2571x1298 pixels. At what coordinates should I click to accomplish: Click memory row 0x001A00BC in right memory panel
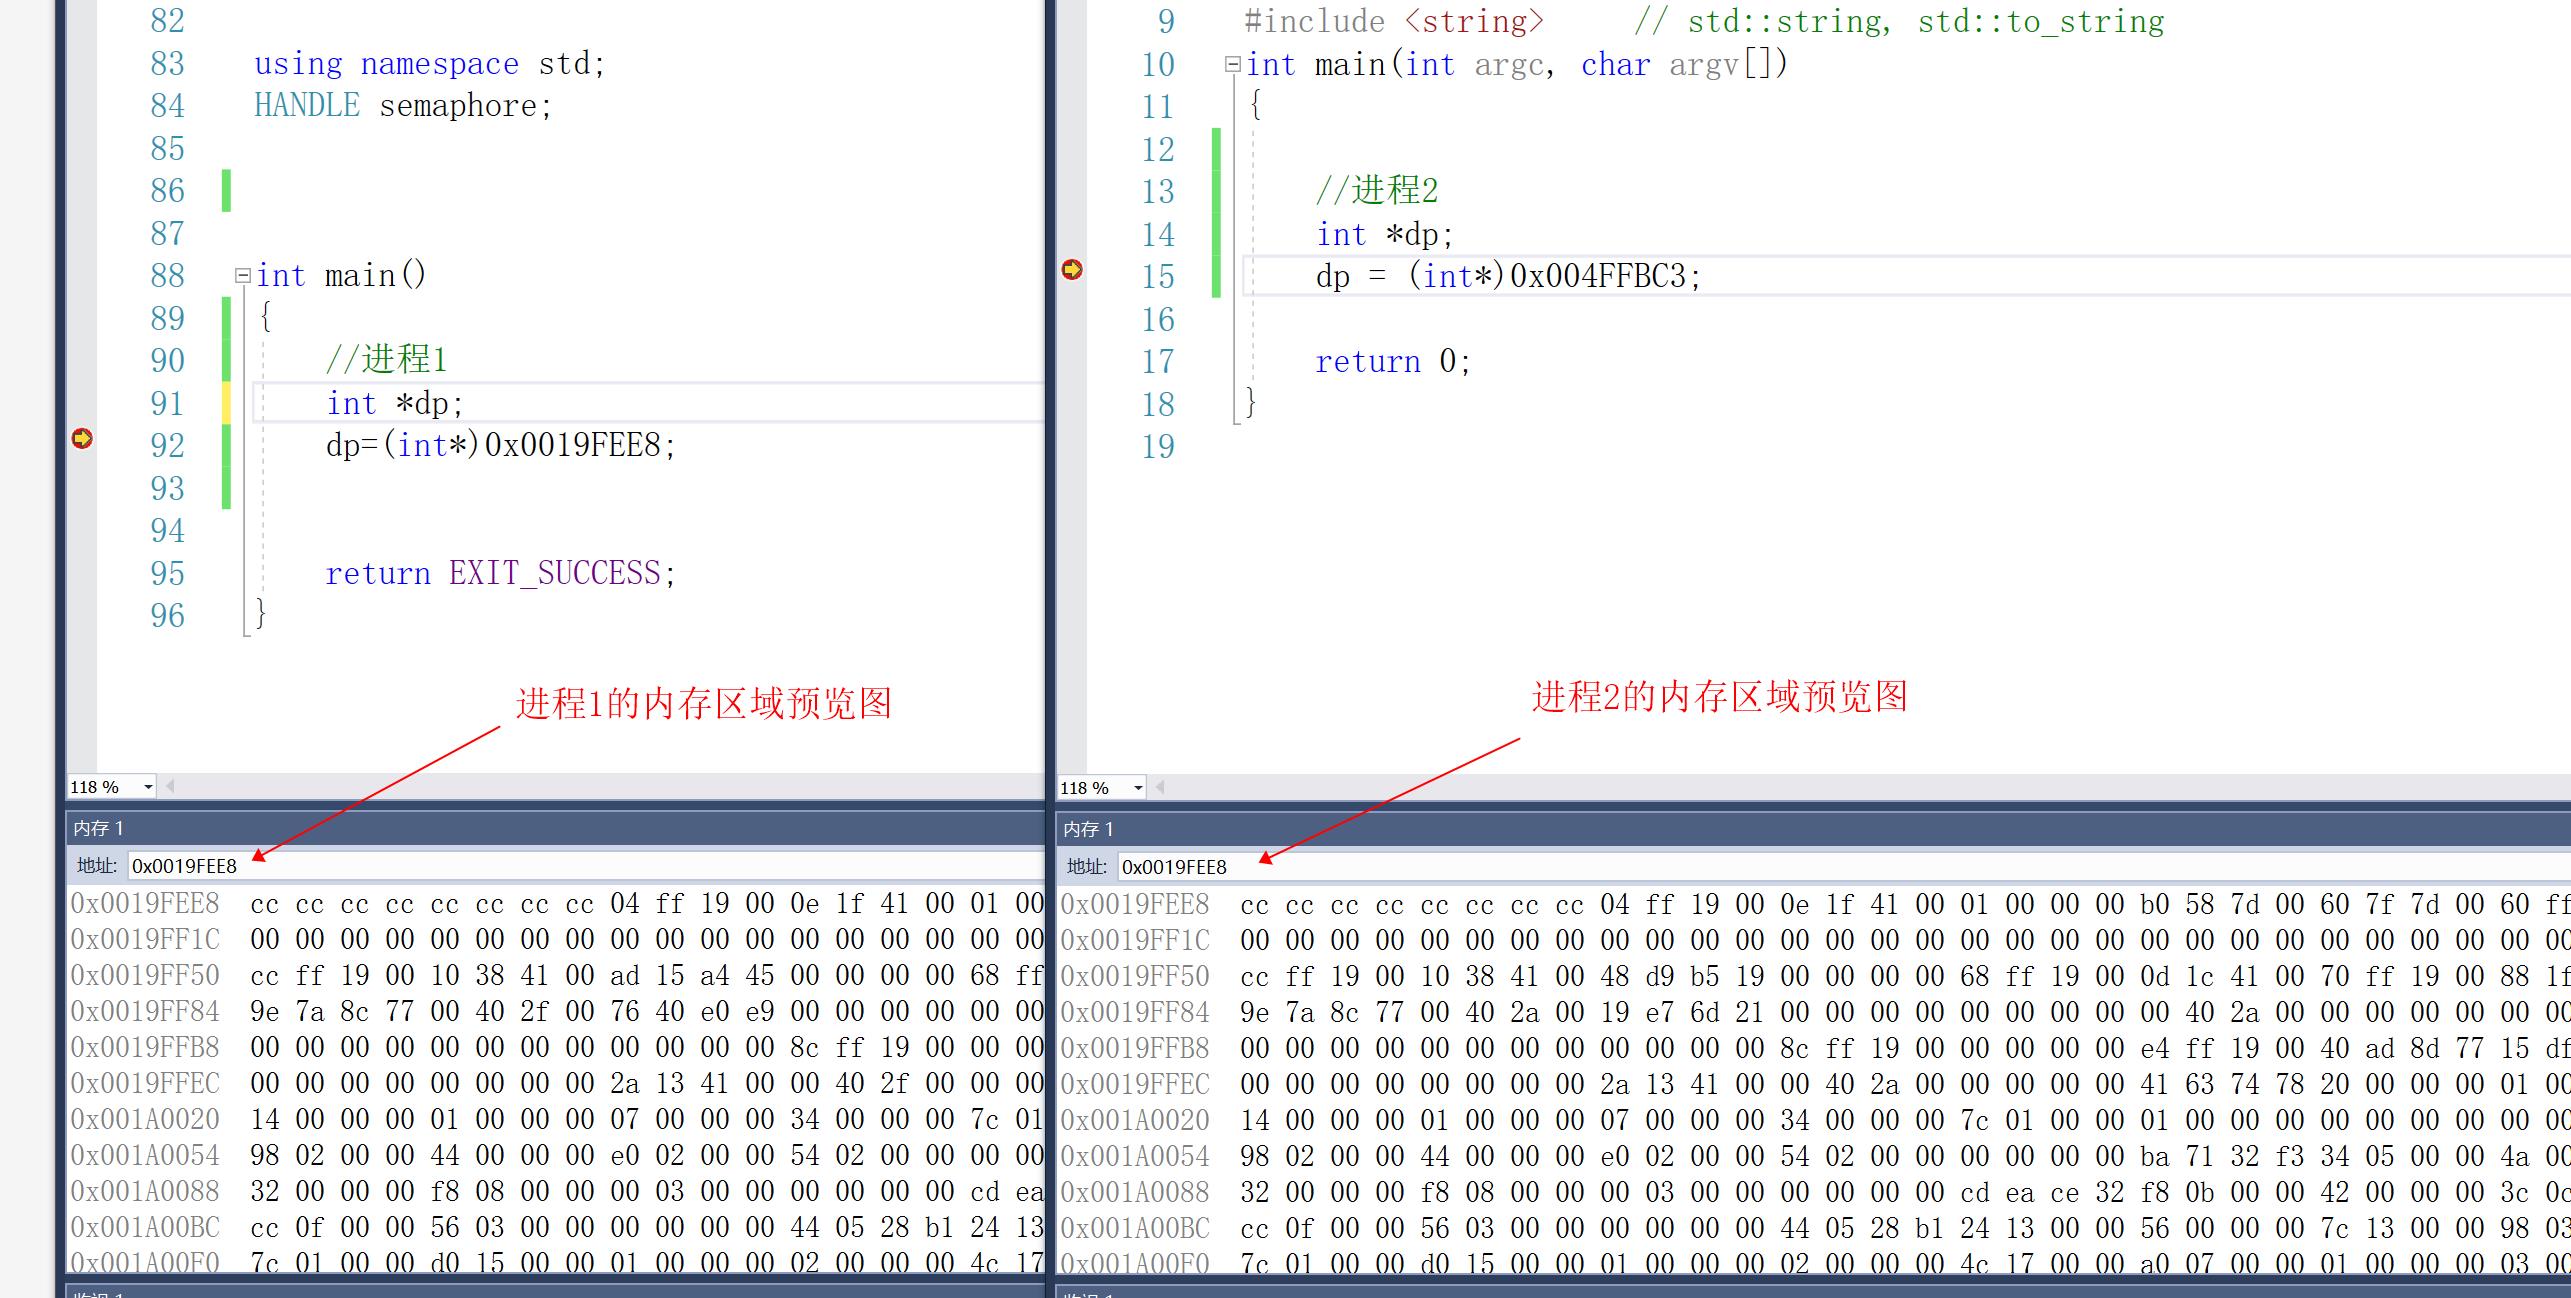pyautogui.click(x=1815, y=1228)
